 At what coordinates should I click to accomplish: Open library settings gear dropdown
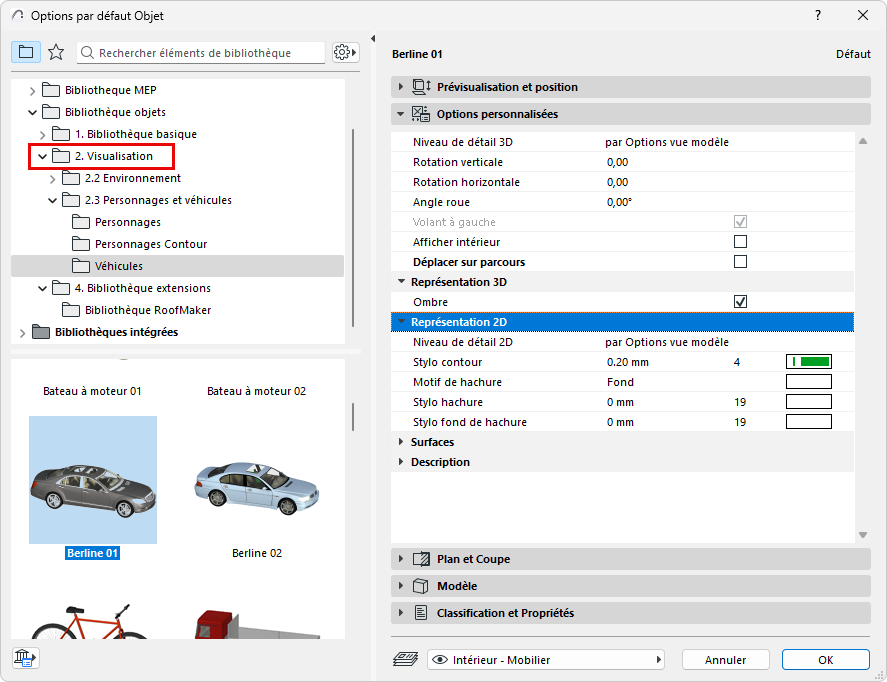click(345, 52)
